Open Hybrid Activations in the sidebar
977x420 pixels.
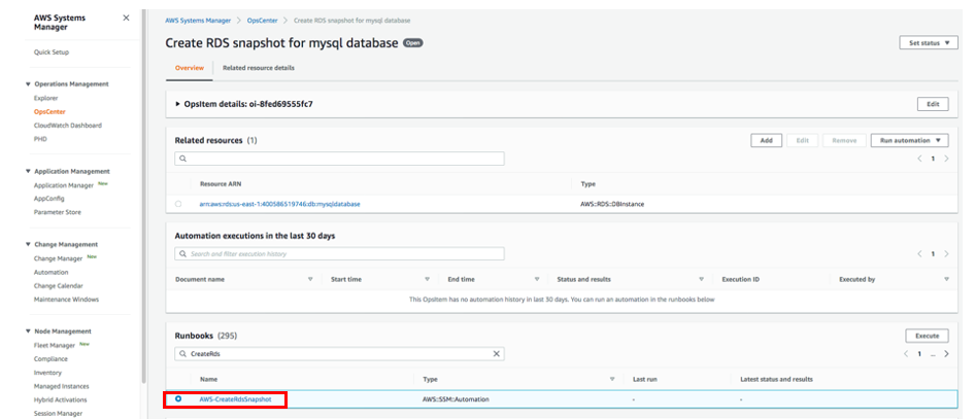coord(60,400)
